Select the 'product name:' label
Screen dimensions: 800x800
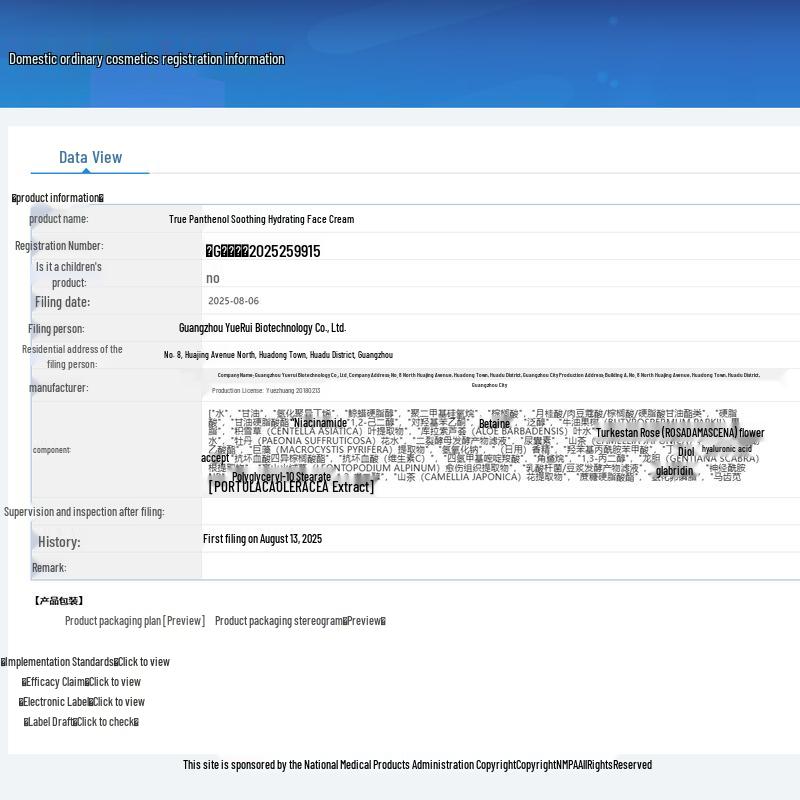[59, 219]
